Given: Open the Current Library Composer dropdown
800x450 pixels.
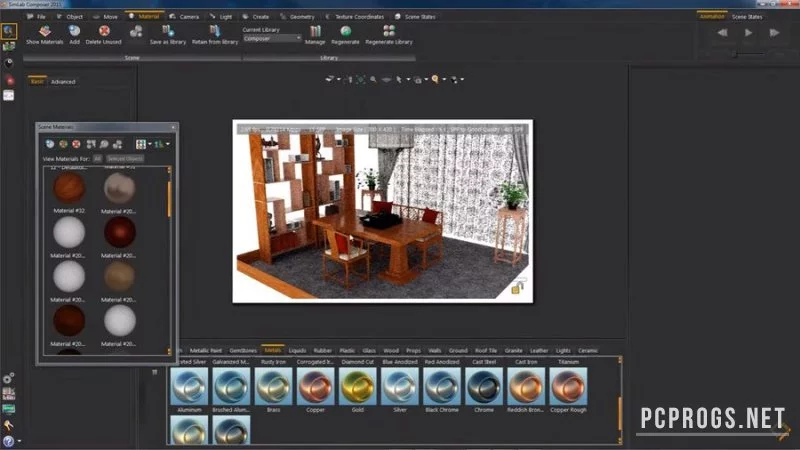Looking at the screenshot, I should point(271,38).
